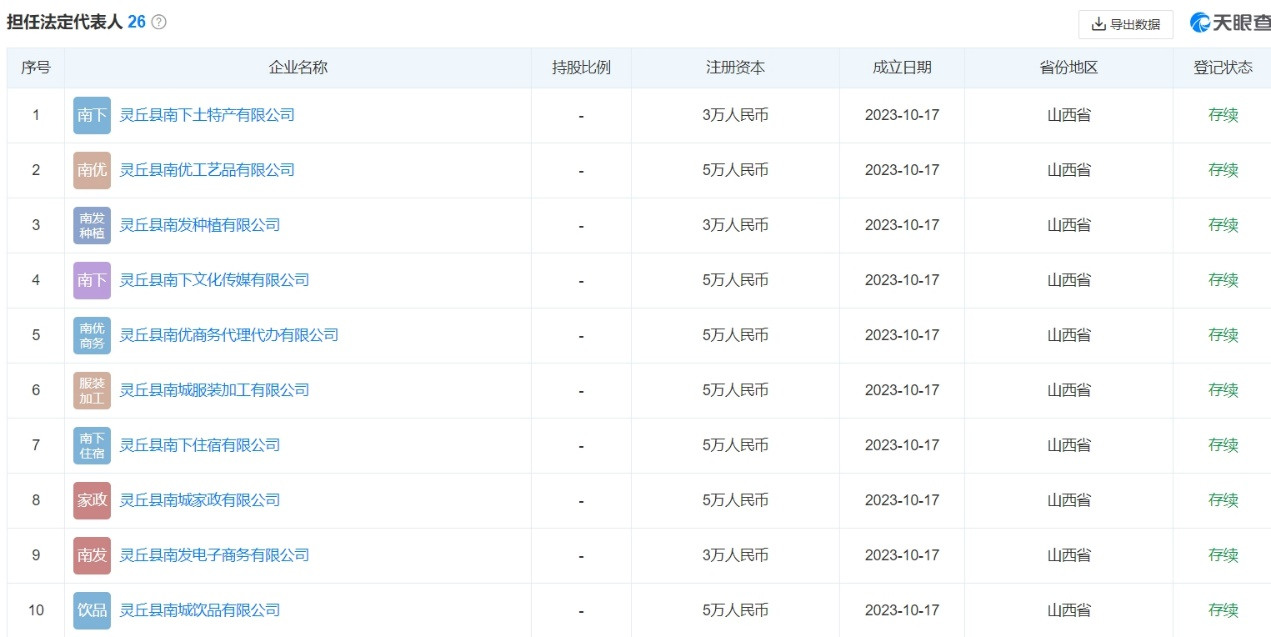1271x637 pixels.
Task: Click the red 南发 logo of 电子商务 company
Action: coord(92,555)
